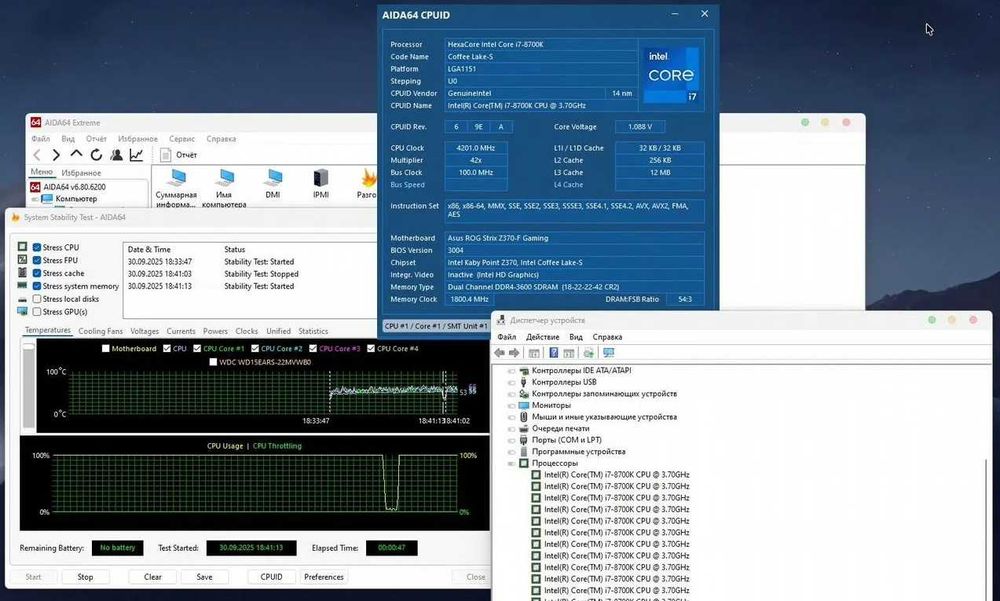Expand Контроллеры IDE ATA/ATAPI node
Screen dimensions: 1000x601
pyautogui.click(x=511, y=371)
